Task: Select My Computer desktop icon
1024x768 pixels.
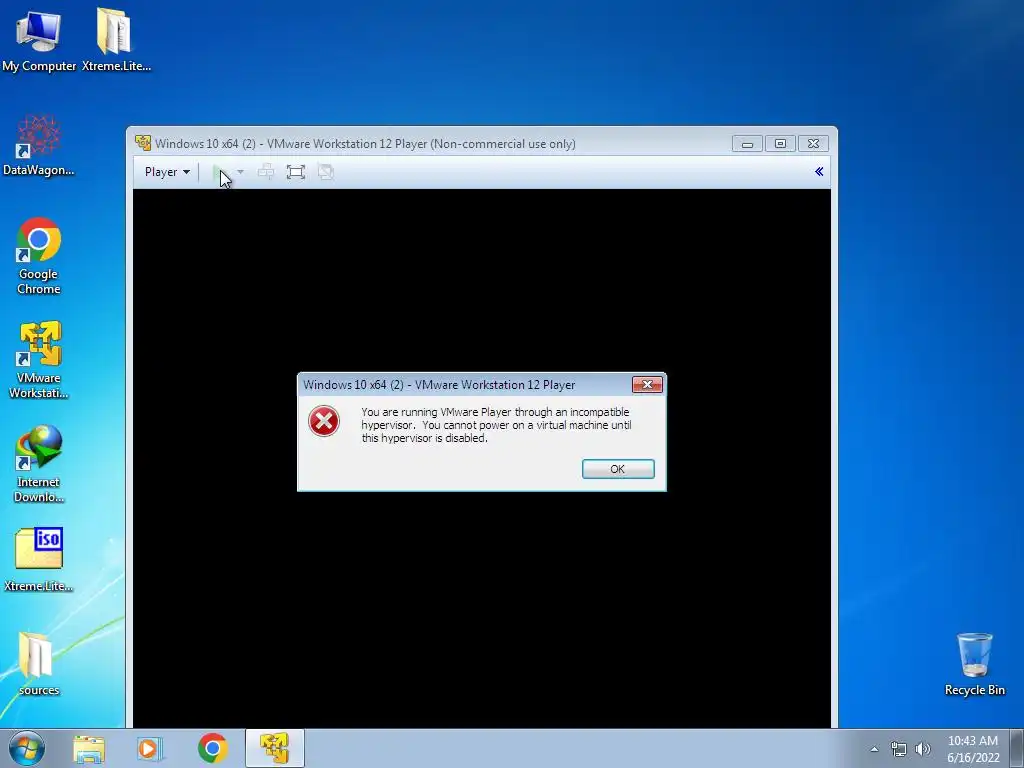Action: point(39,41)
